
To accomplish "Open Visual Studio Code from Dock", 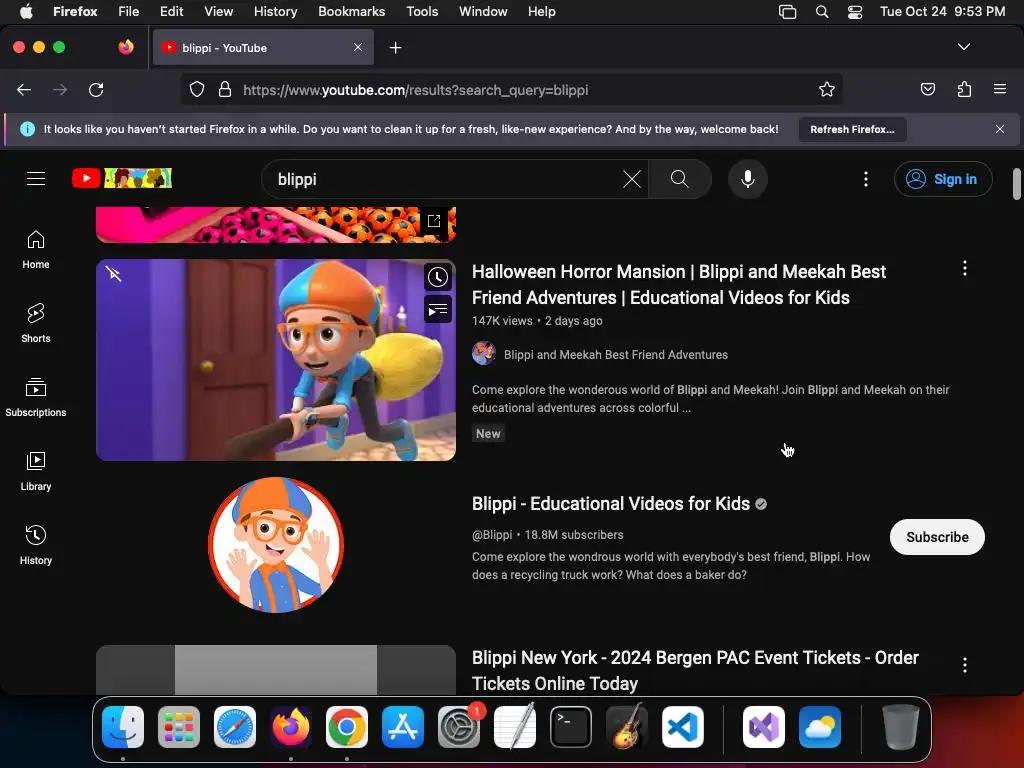I will click(x=682, y=727).
